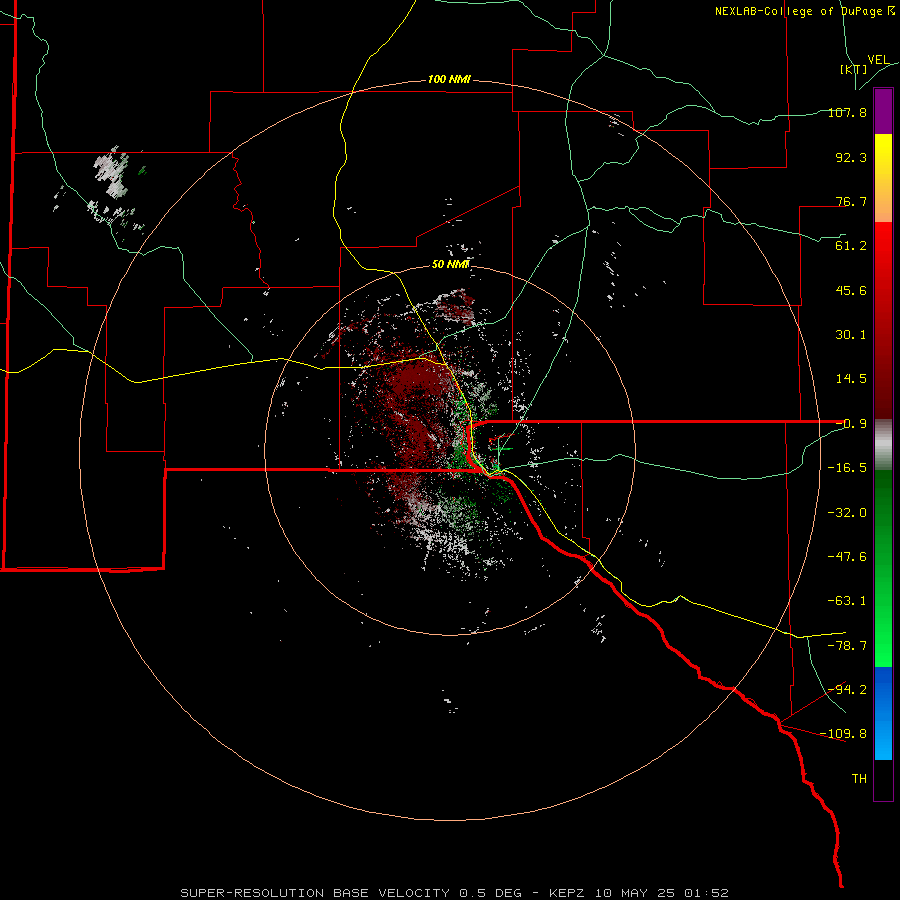
Task: Click the '50 NMI' range ring label
Action: point(451,264)
